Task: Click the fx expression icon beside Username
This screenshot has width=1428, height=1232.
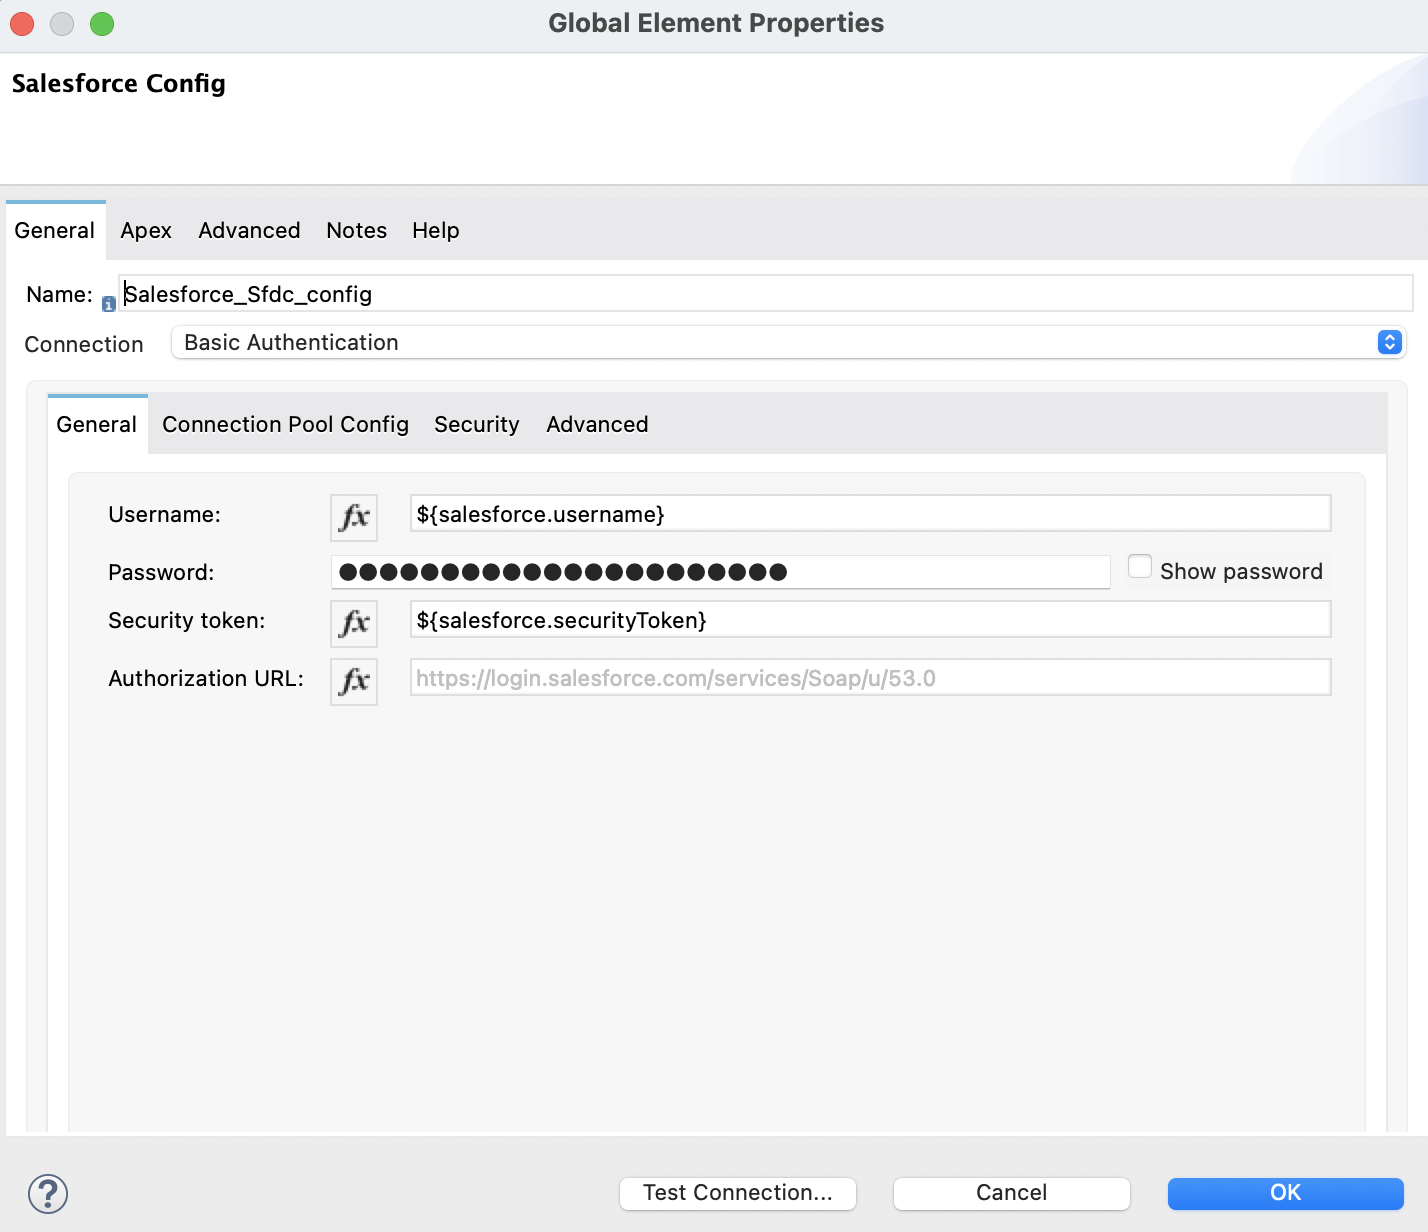Action: click(353, 517)
